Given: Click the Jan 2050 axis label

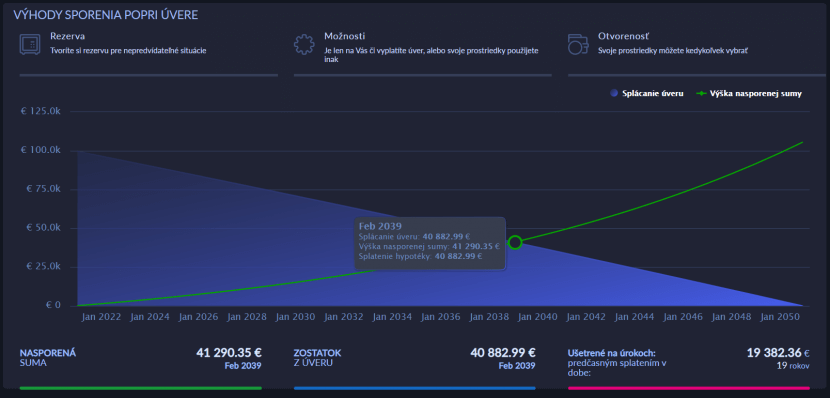Looking at the screenshot, I should coord(780,316).
